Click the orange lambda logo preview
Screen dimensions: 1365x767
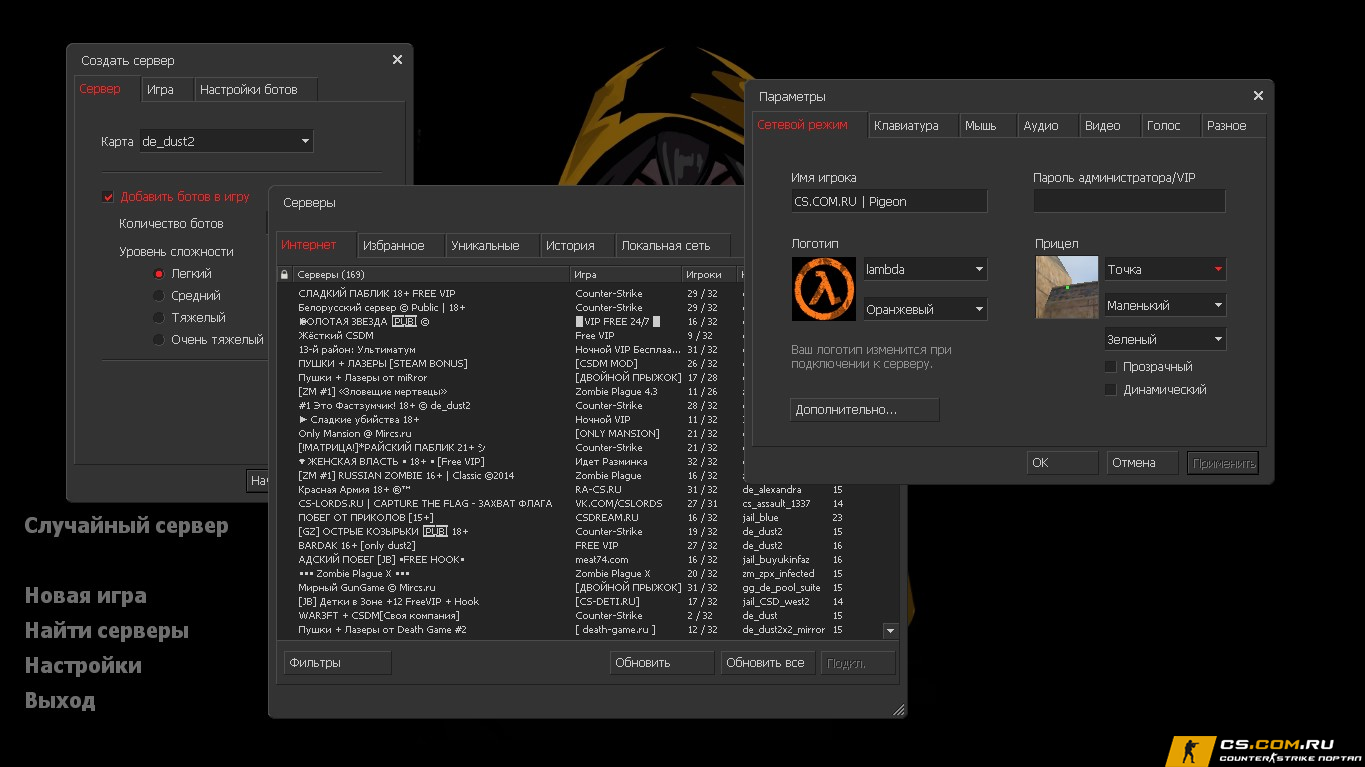(x=824, y=289)
